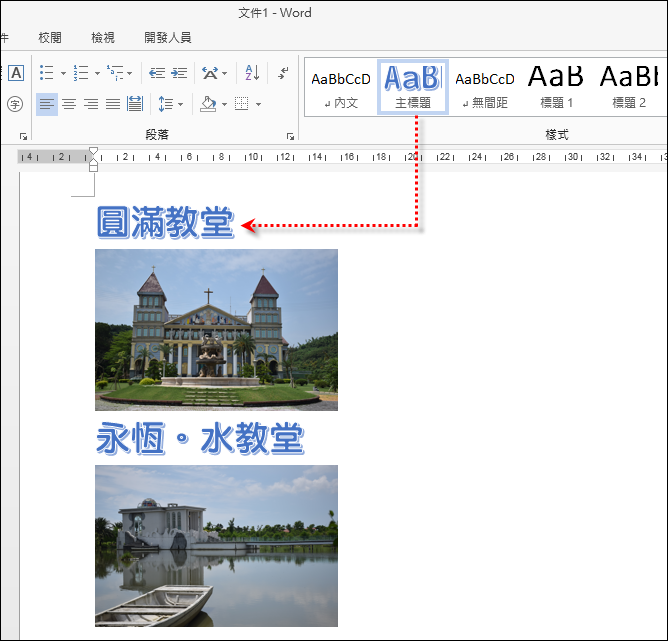Apply the 標題 2 style
The width and height of the screenshot is (668, 641).
[629, 88]
